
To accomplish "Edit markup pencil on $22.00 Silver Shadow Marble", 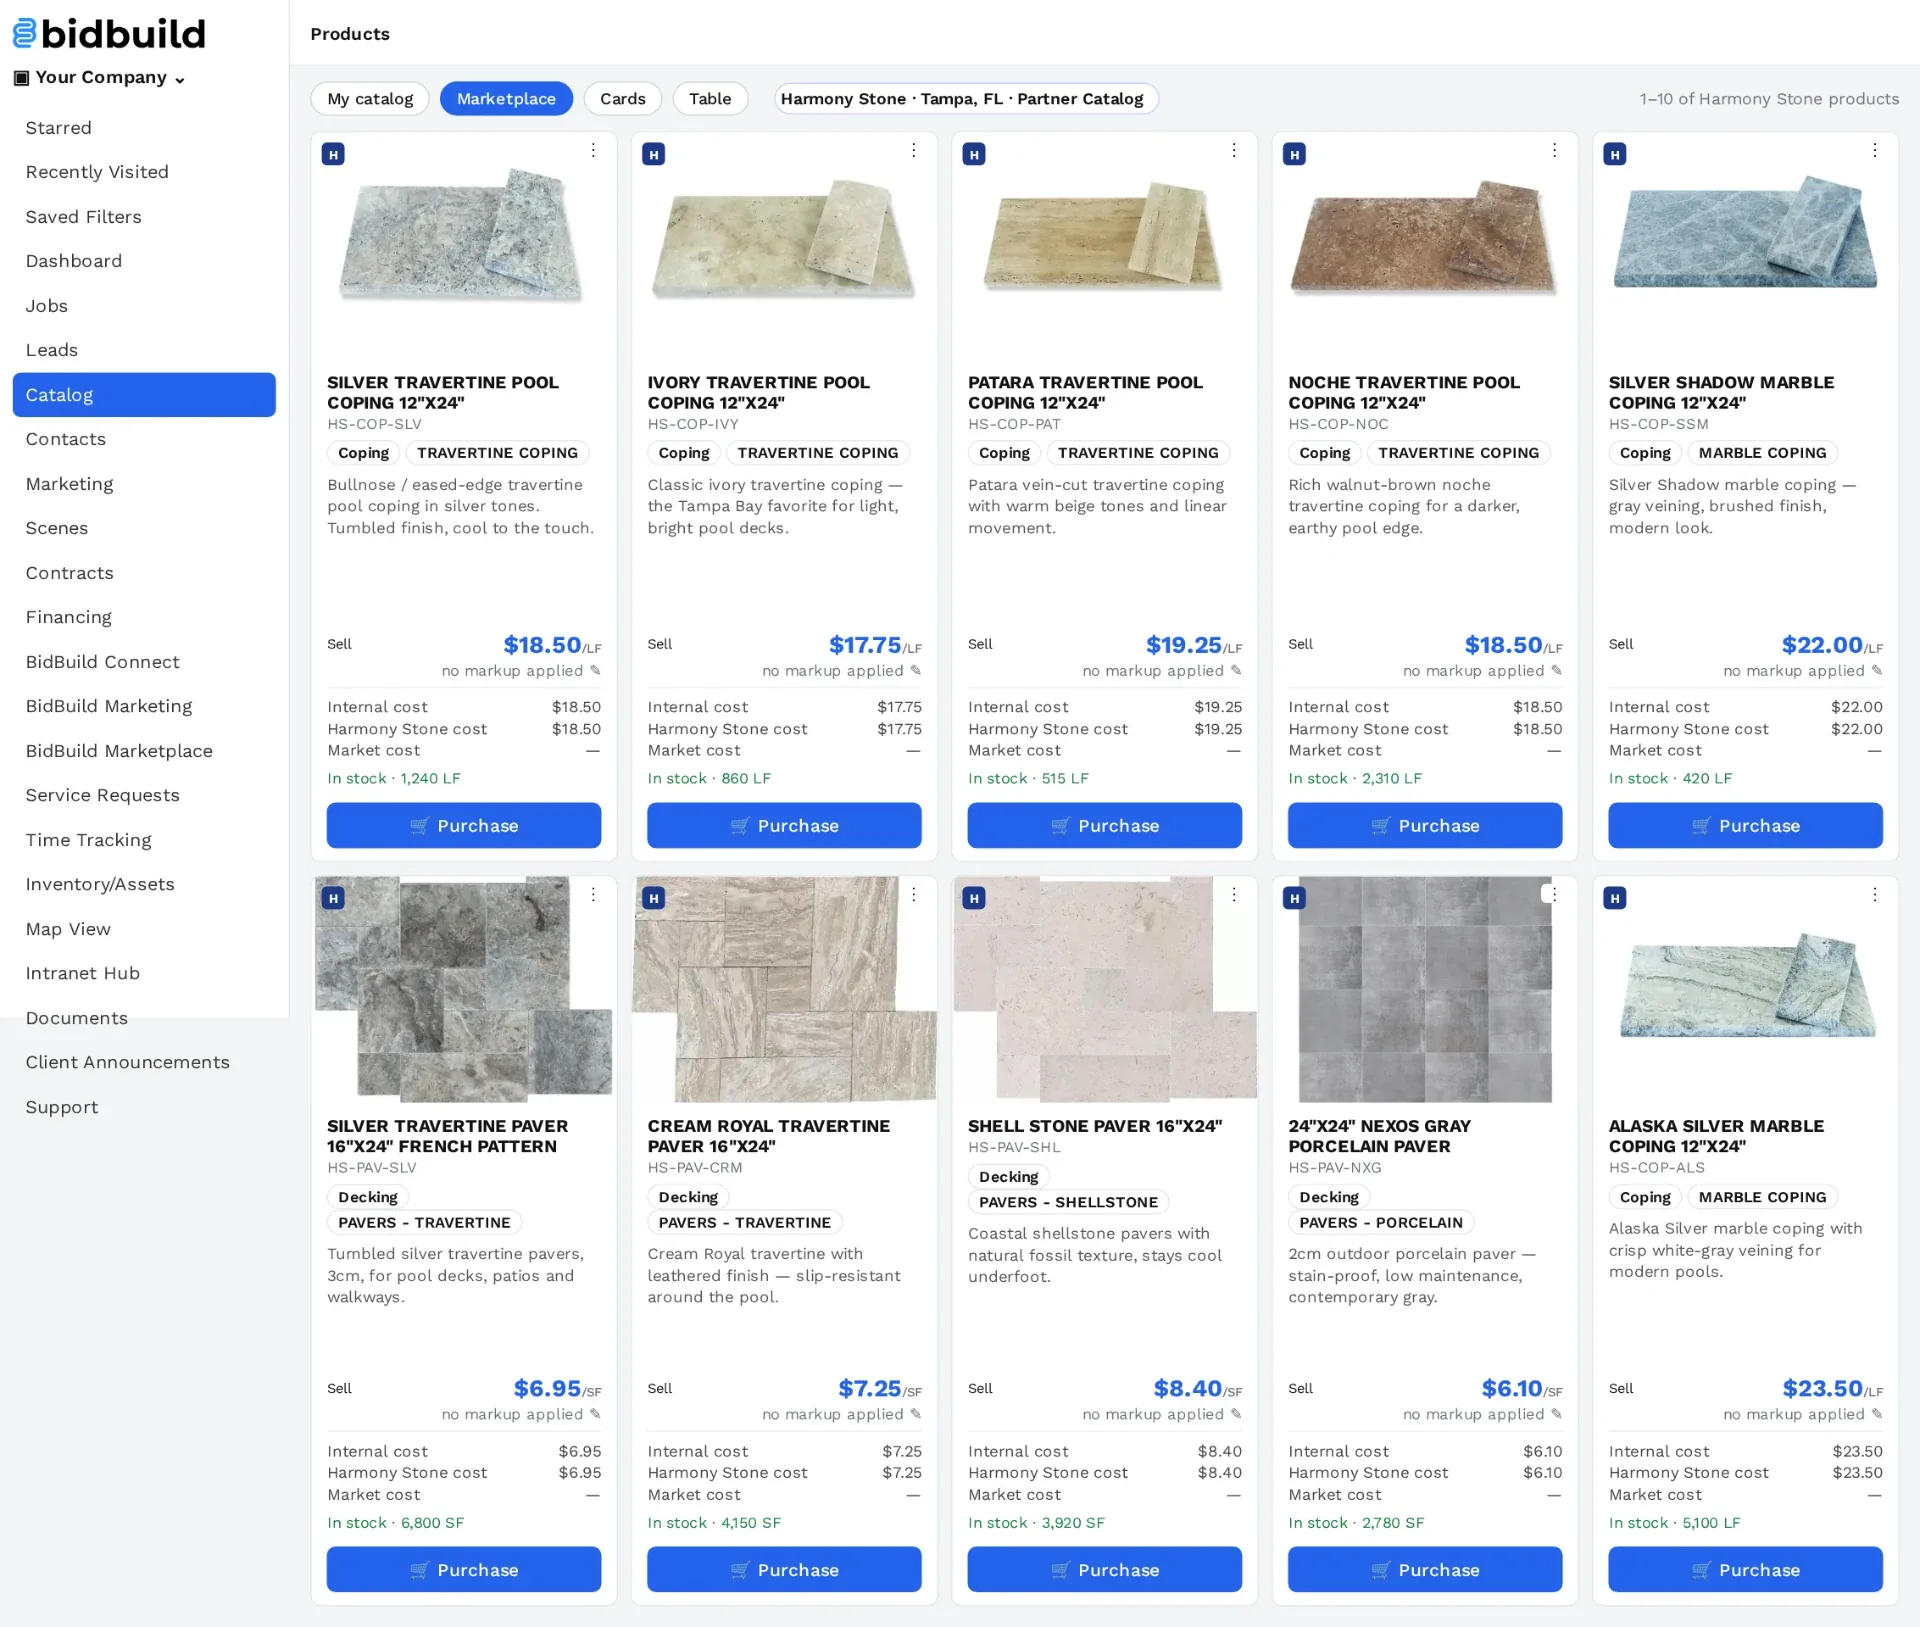I will (x=1876, y=670).
